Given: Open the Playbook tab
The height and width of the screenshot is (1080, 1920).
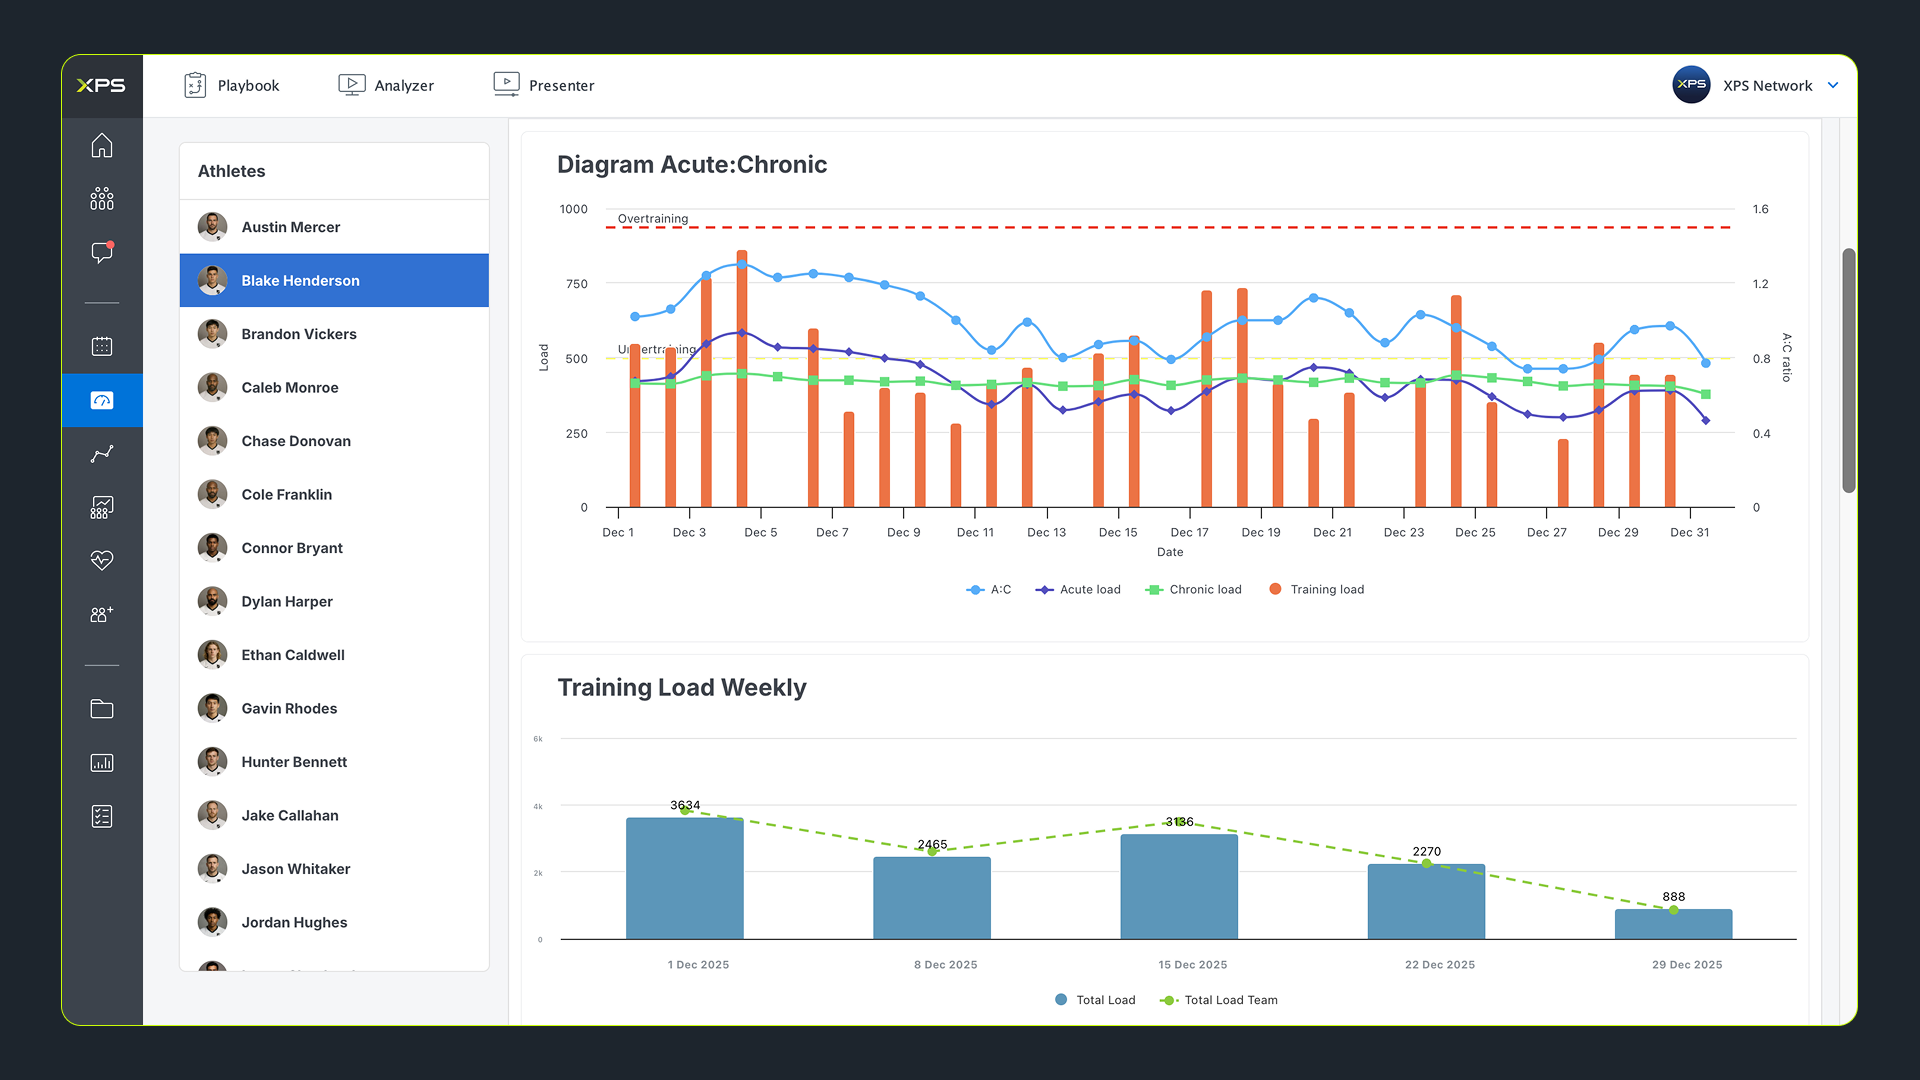Looking at the screenshot, I should 232,85.
